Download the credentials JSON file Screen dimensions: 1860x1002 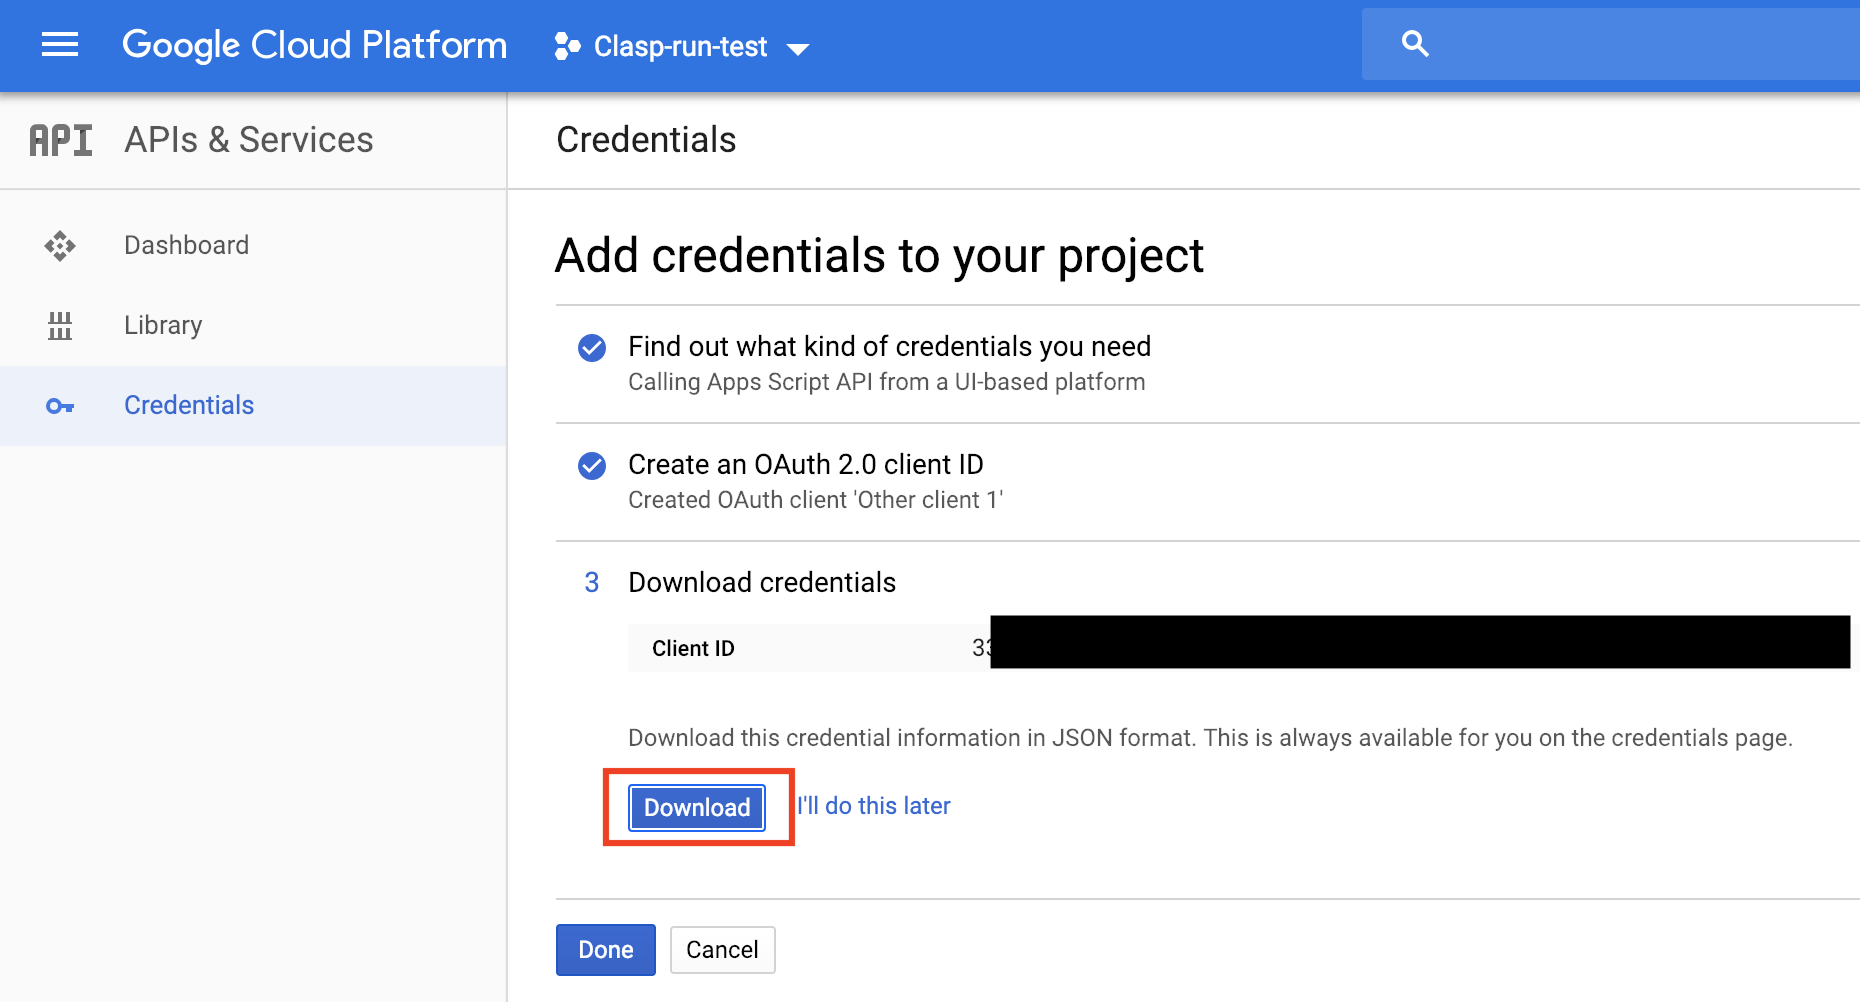click(x=696, y=807)
